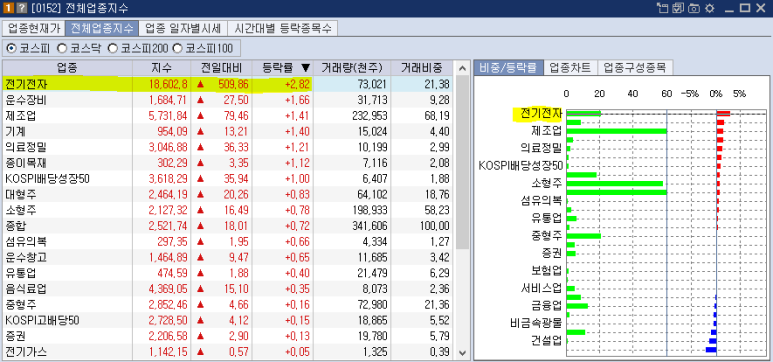The height and width of the screenshot is (362, 773).
Task: Select the 운수장비 row
Action: [227, 100]
